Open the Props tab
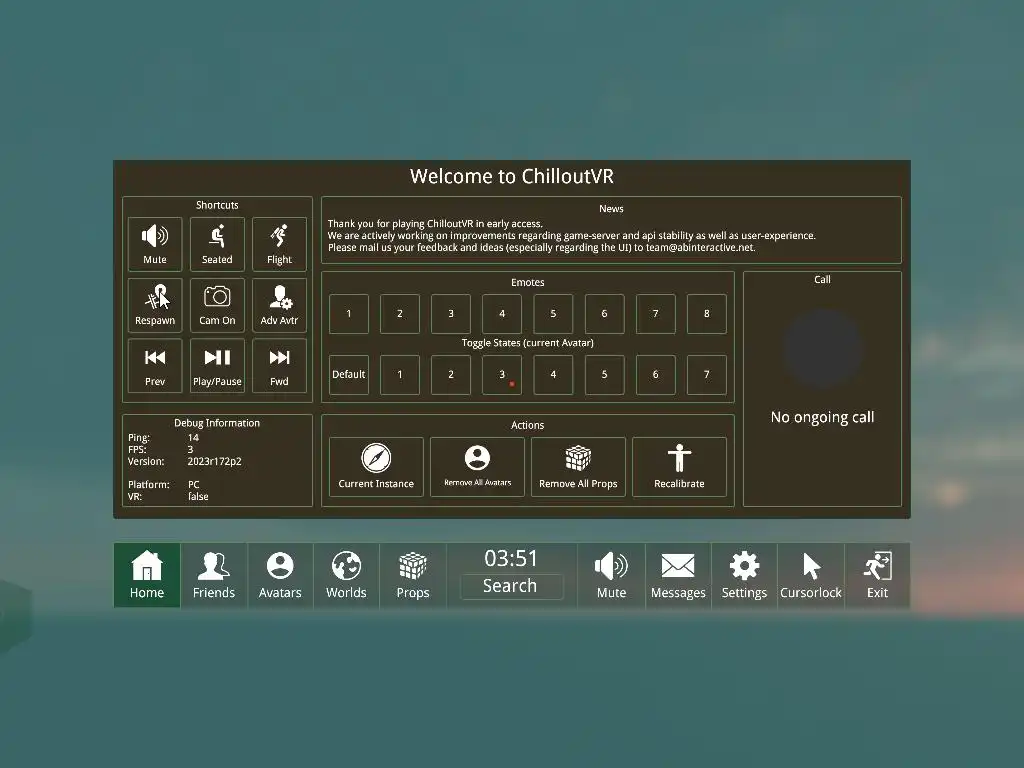This screenshot has width=1024, height=768. (413, 575)
